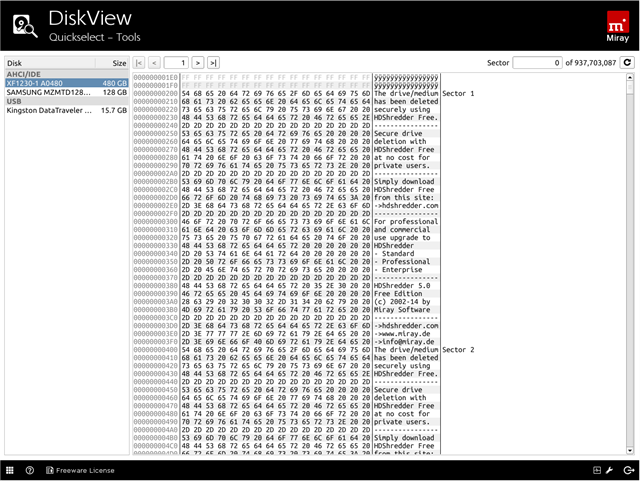Viewport: 640px width, 481px height.
Task: Click the DiskView title text
Action: pyautogui.click(x=90, y=18)
